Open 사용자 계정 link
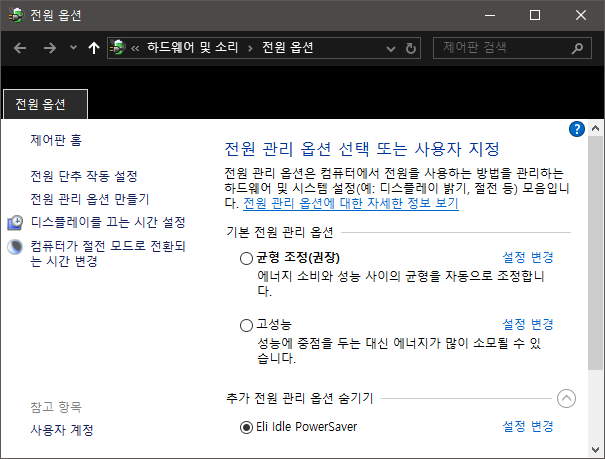Image resolution: width=605 pixels, height=459 pixels. click(62, 430)
